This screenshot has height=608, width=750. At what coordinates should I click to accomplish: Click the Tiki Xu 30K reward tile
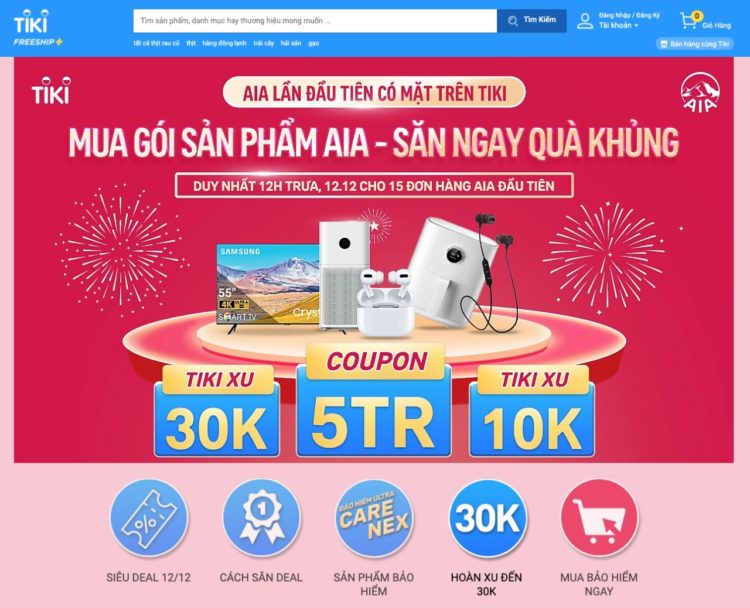click(x=217, y=411)
